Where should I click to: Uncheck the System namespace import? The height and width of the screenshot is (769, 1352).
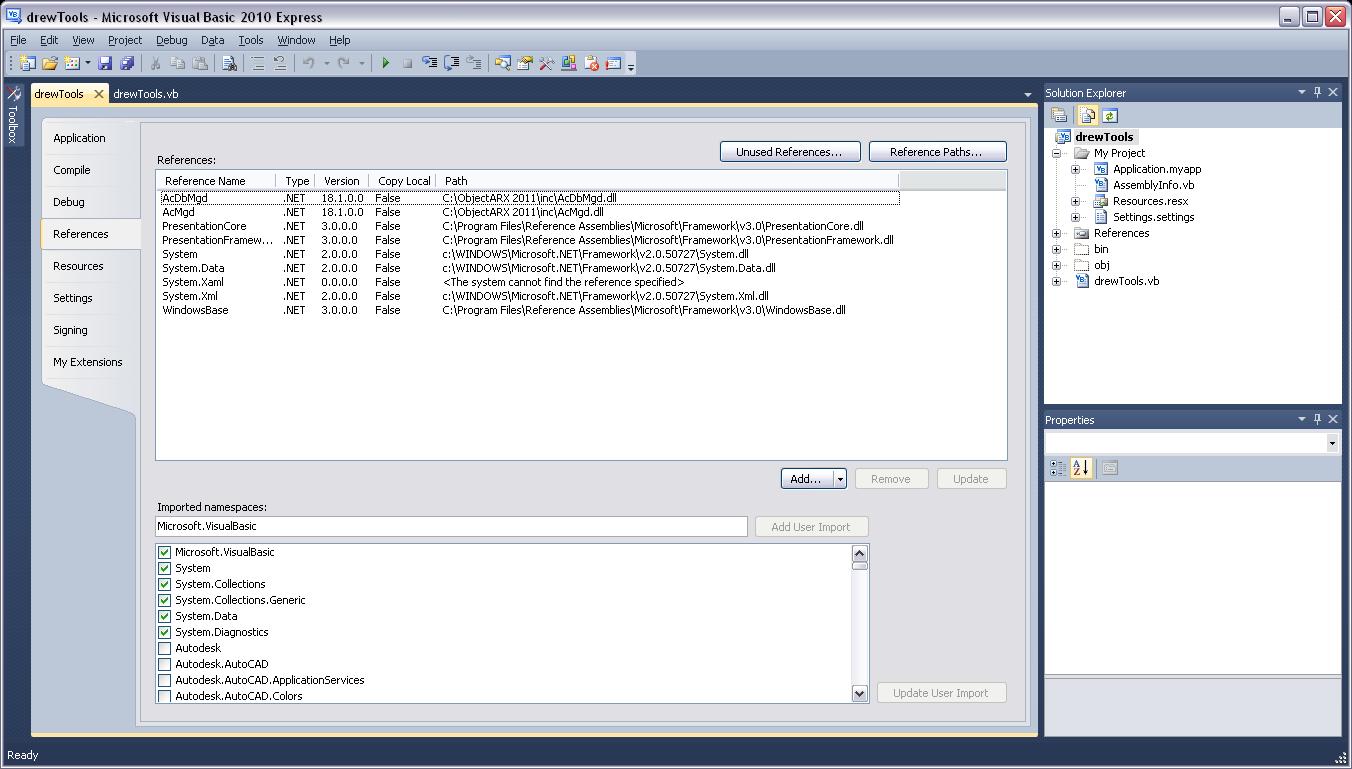click(x=165, y=568)
